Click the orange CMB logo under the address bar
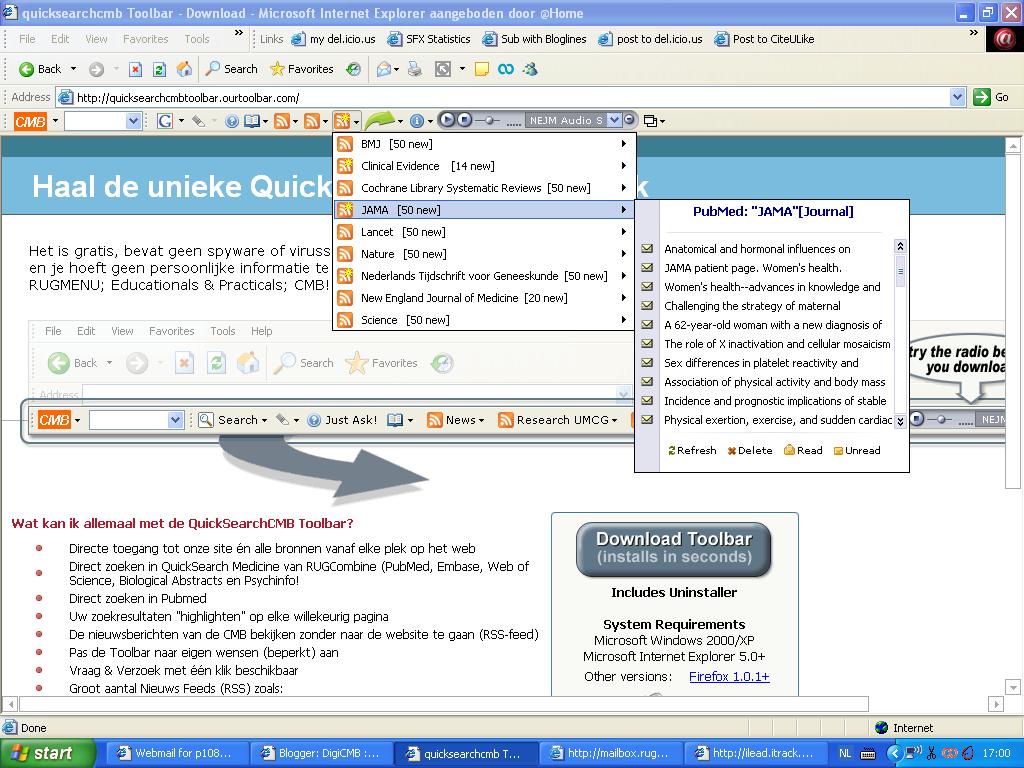Viewport: 1024px width, 768px height. (x=31, y=121)
